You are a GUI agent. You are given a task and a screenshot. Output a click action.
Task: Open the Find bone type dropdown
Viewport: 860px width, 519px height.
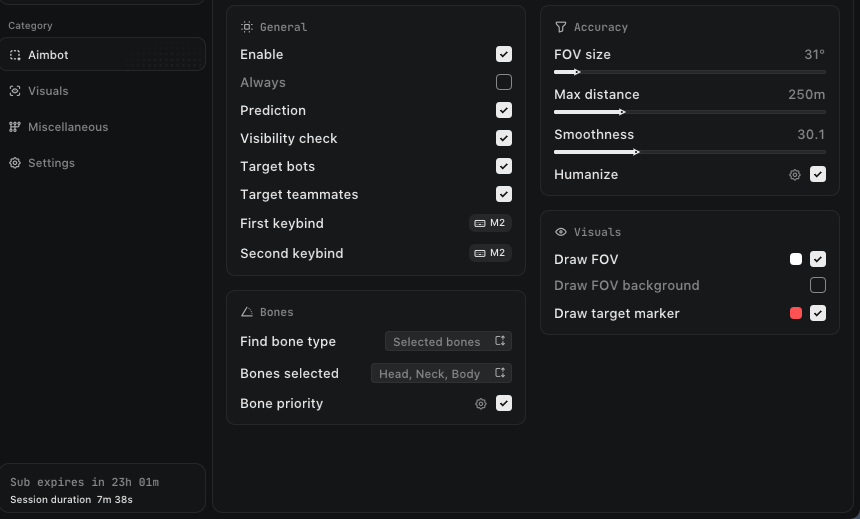(x=448, y=341)
